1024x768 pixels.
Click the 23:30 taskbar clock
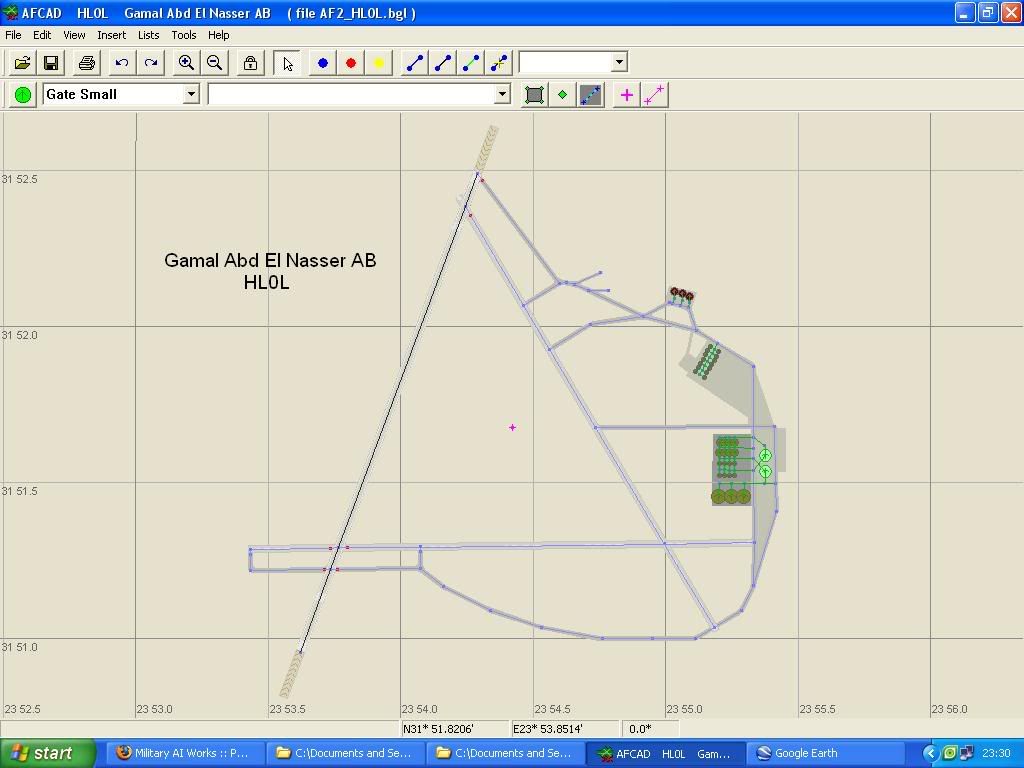(x=996, y=754)
